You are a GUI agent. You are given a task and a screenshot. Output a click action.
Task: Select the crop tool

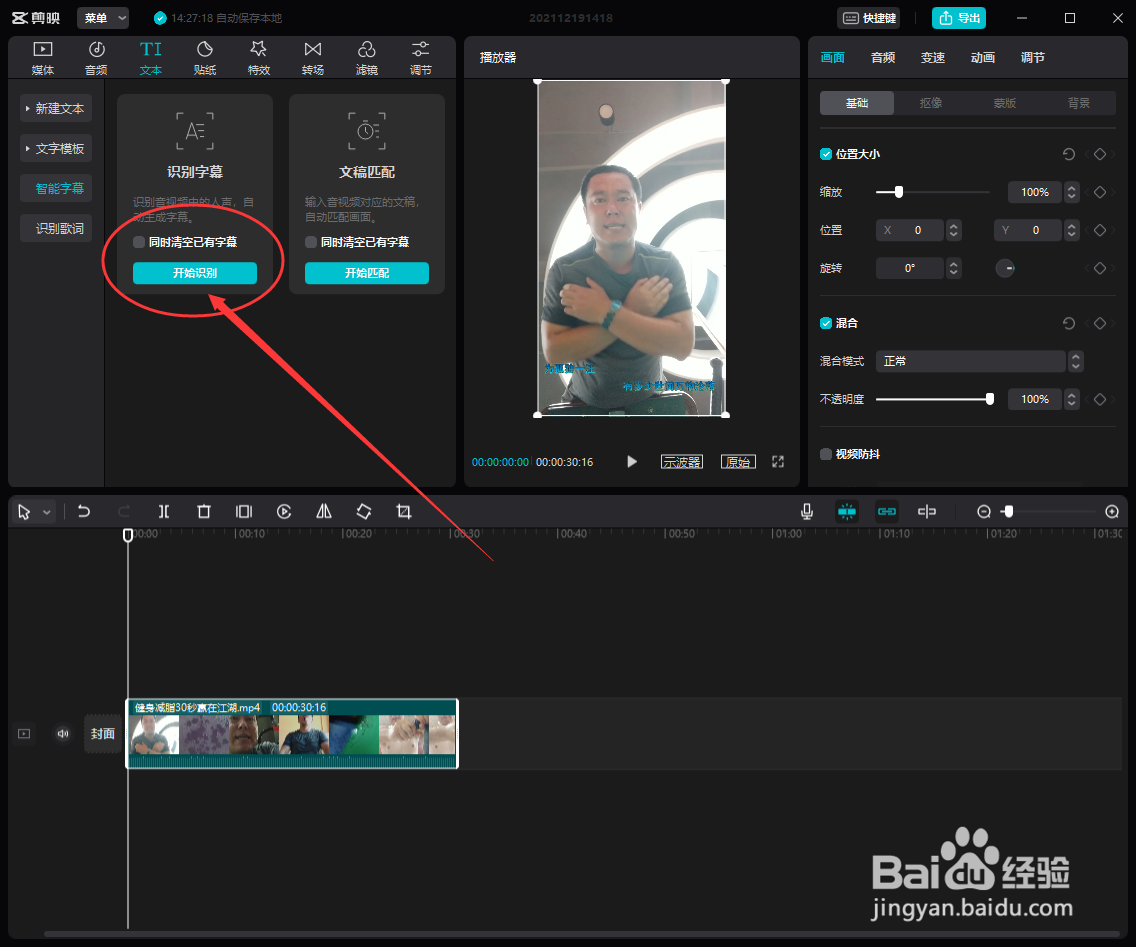404,512
